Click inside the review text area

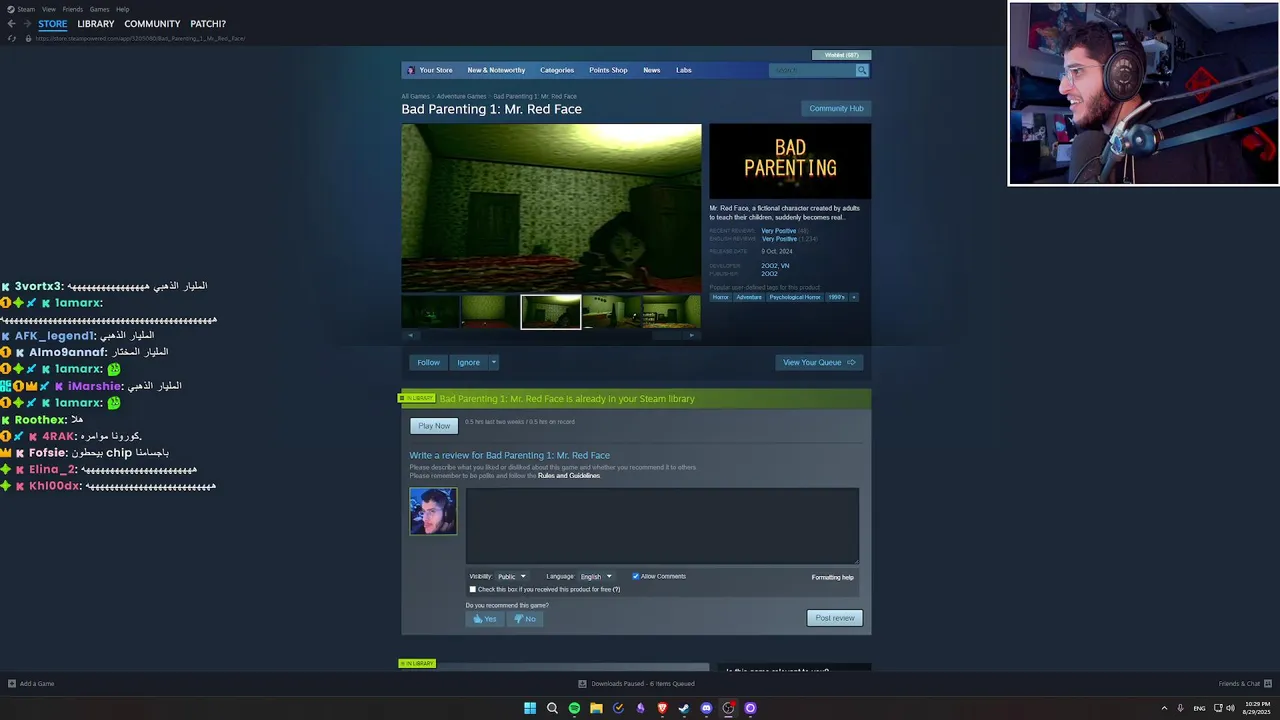(x=662, y=526)
